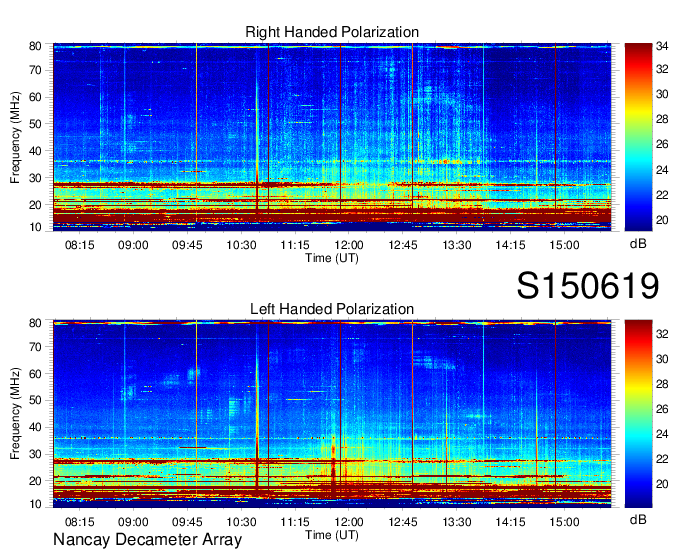Click the Left Handed spectrogram plot
Image resolution: width=680 pixels, height=552 pixels.
[x=332, y=414]
